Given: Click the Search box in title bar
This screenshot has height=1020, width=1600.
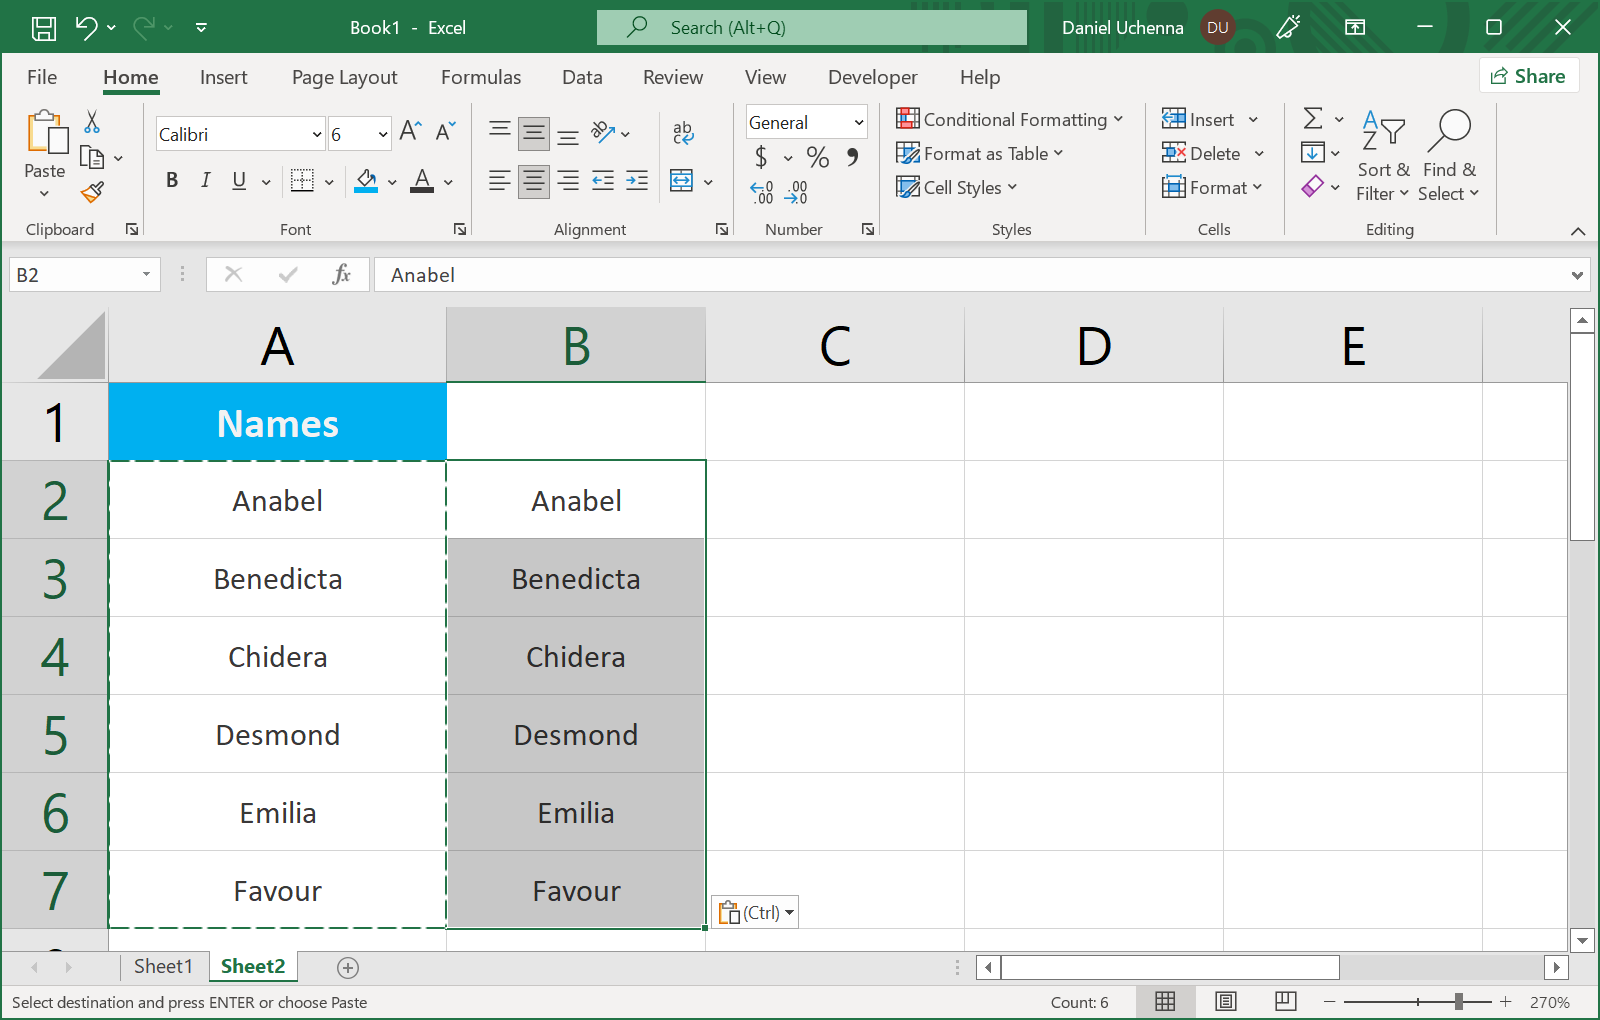Looking at the screenshot, I should pos(811,28).
